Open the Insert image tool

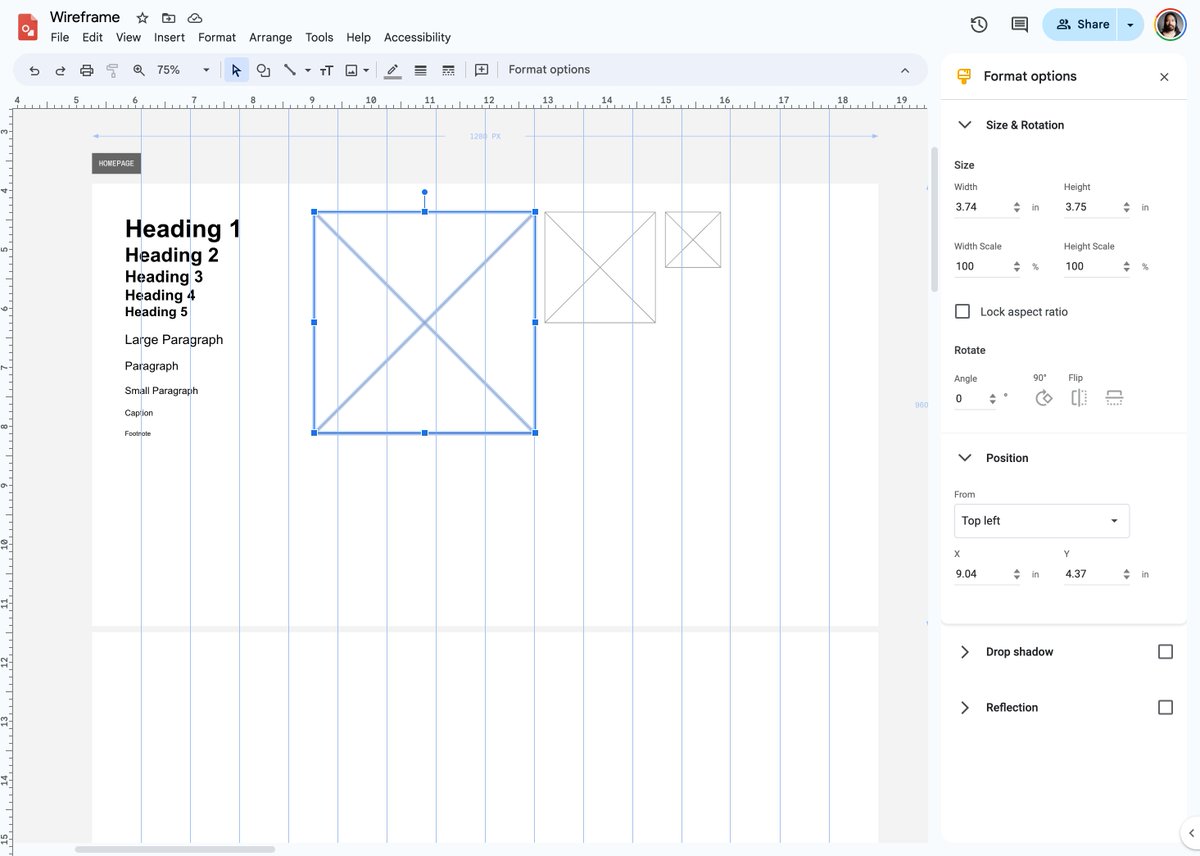pyautogui.click(x=352, y=70)
